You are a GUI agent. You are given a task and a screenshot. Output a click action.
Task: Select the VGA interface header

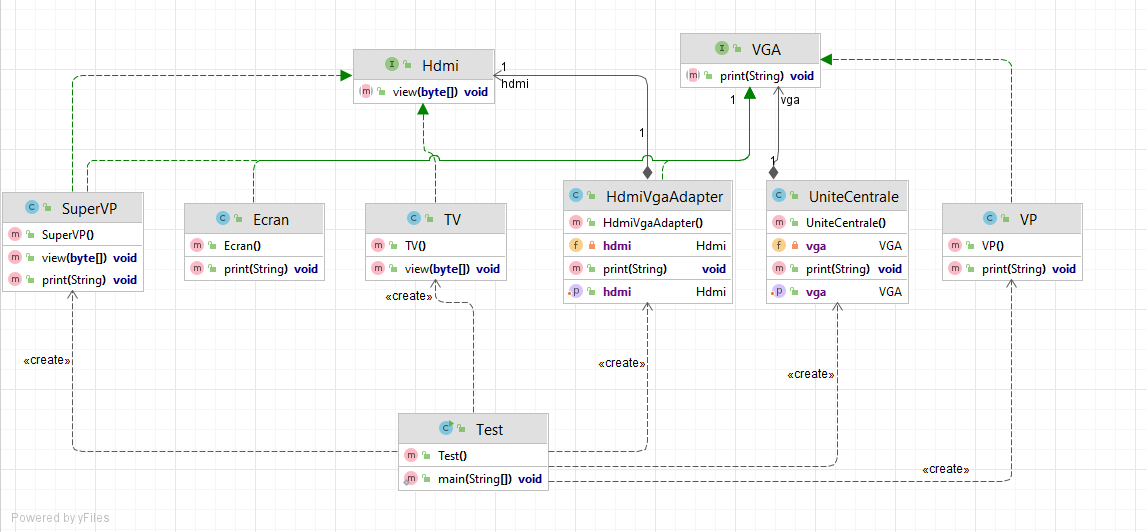pos(750,49)
